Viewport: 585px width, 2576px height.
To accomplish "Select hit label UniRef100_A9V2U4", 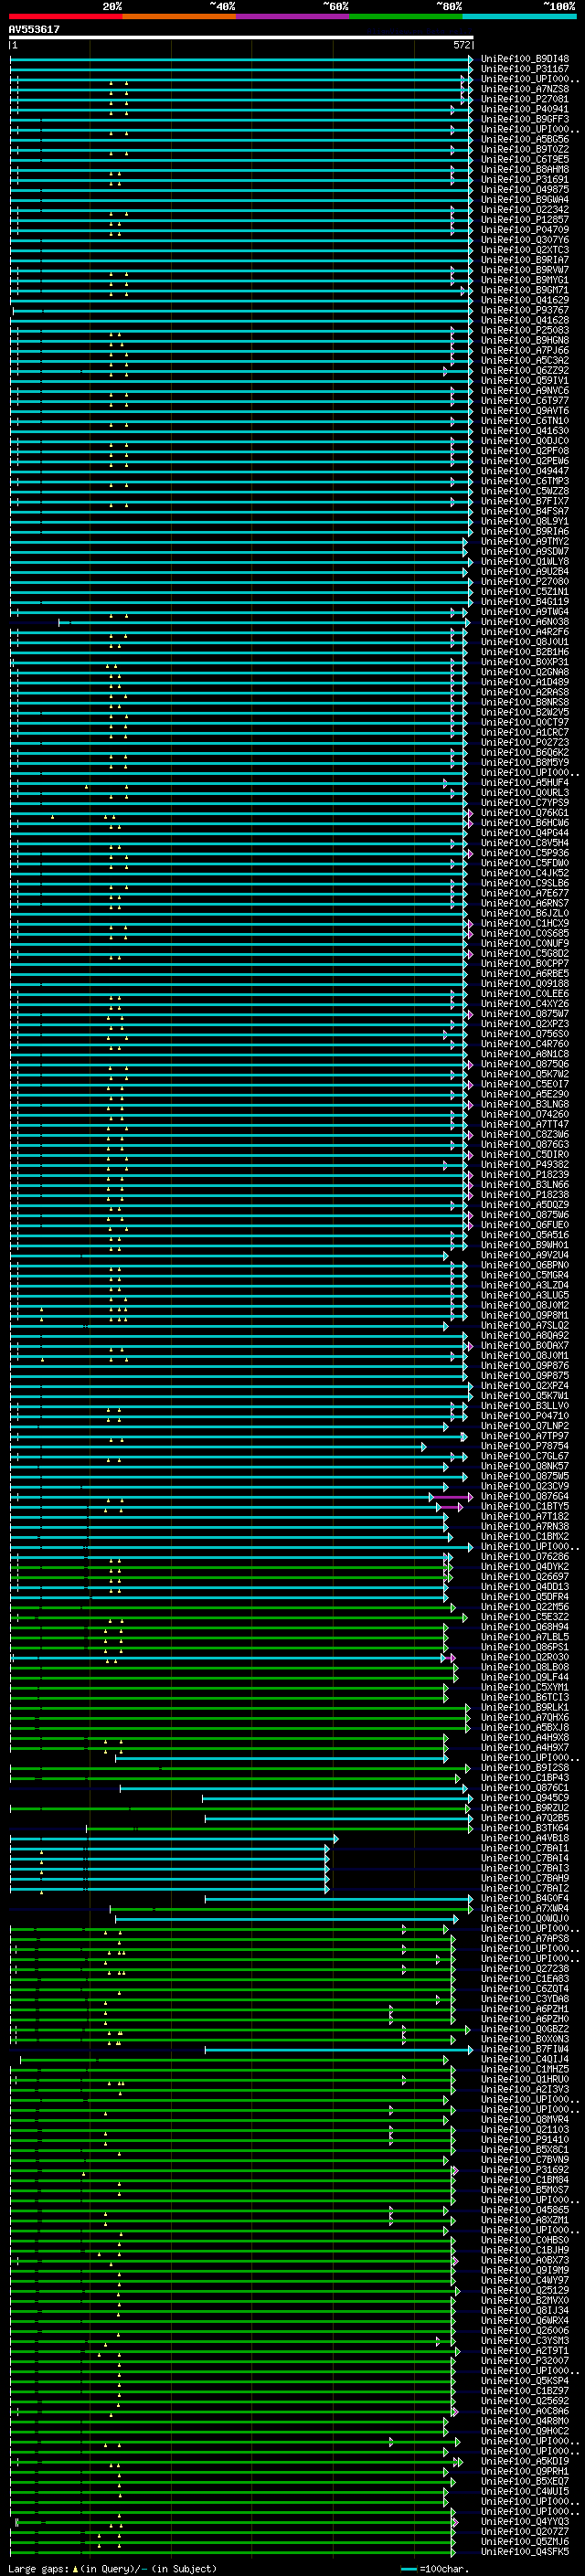I will (525, 1255).
